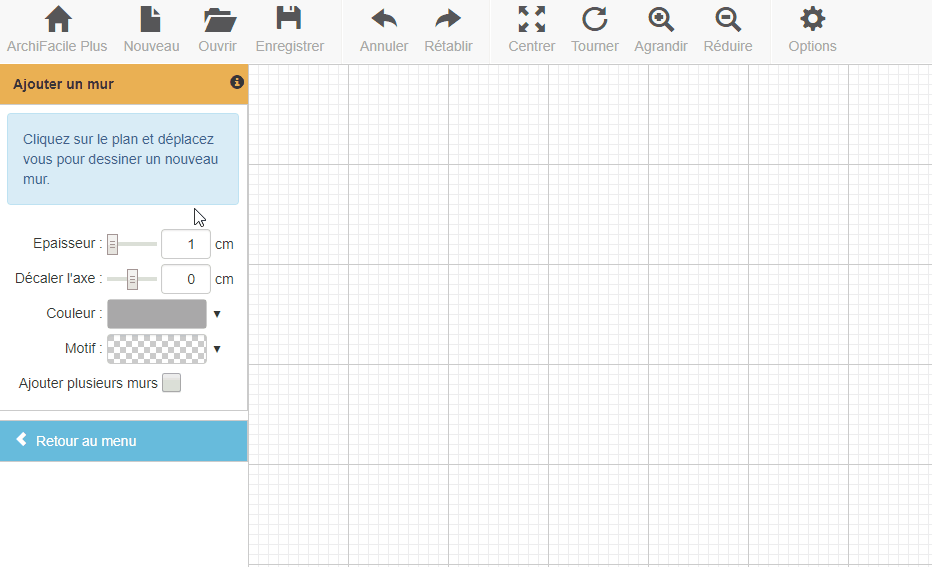
Task: Center the plan view with Centrer
Action: click(x=531, y=20)
